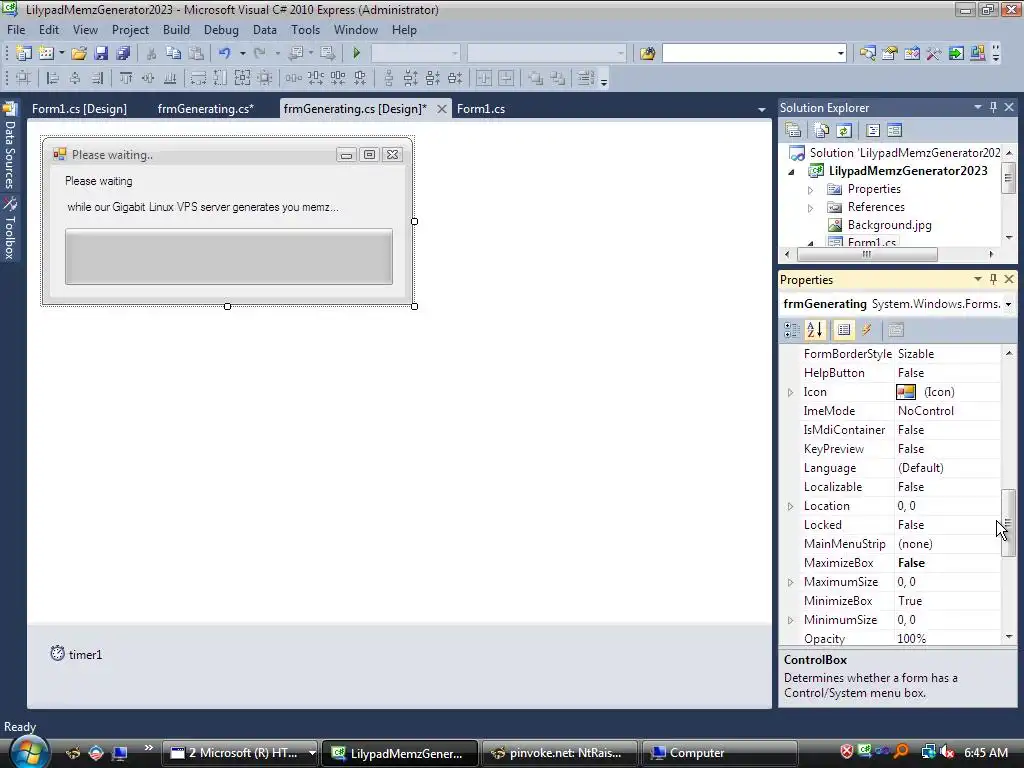Expand the MinimumSize property row
This screenshot has width=1024, height=768.
790,620
